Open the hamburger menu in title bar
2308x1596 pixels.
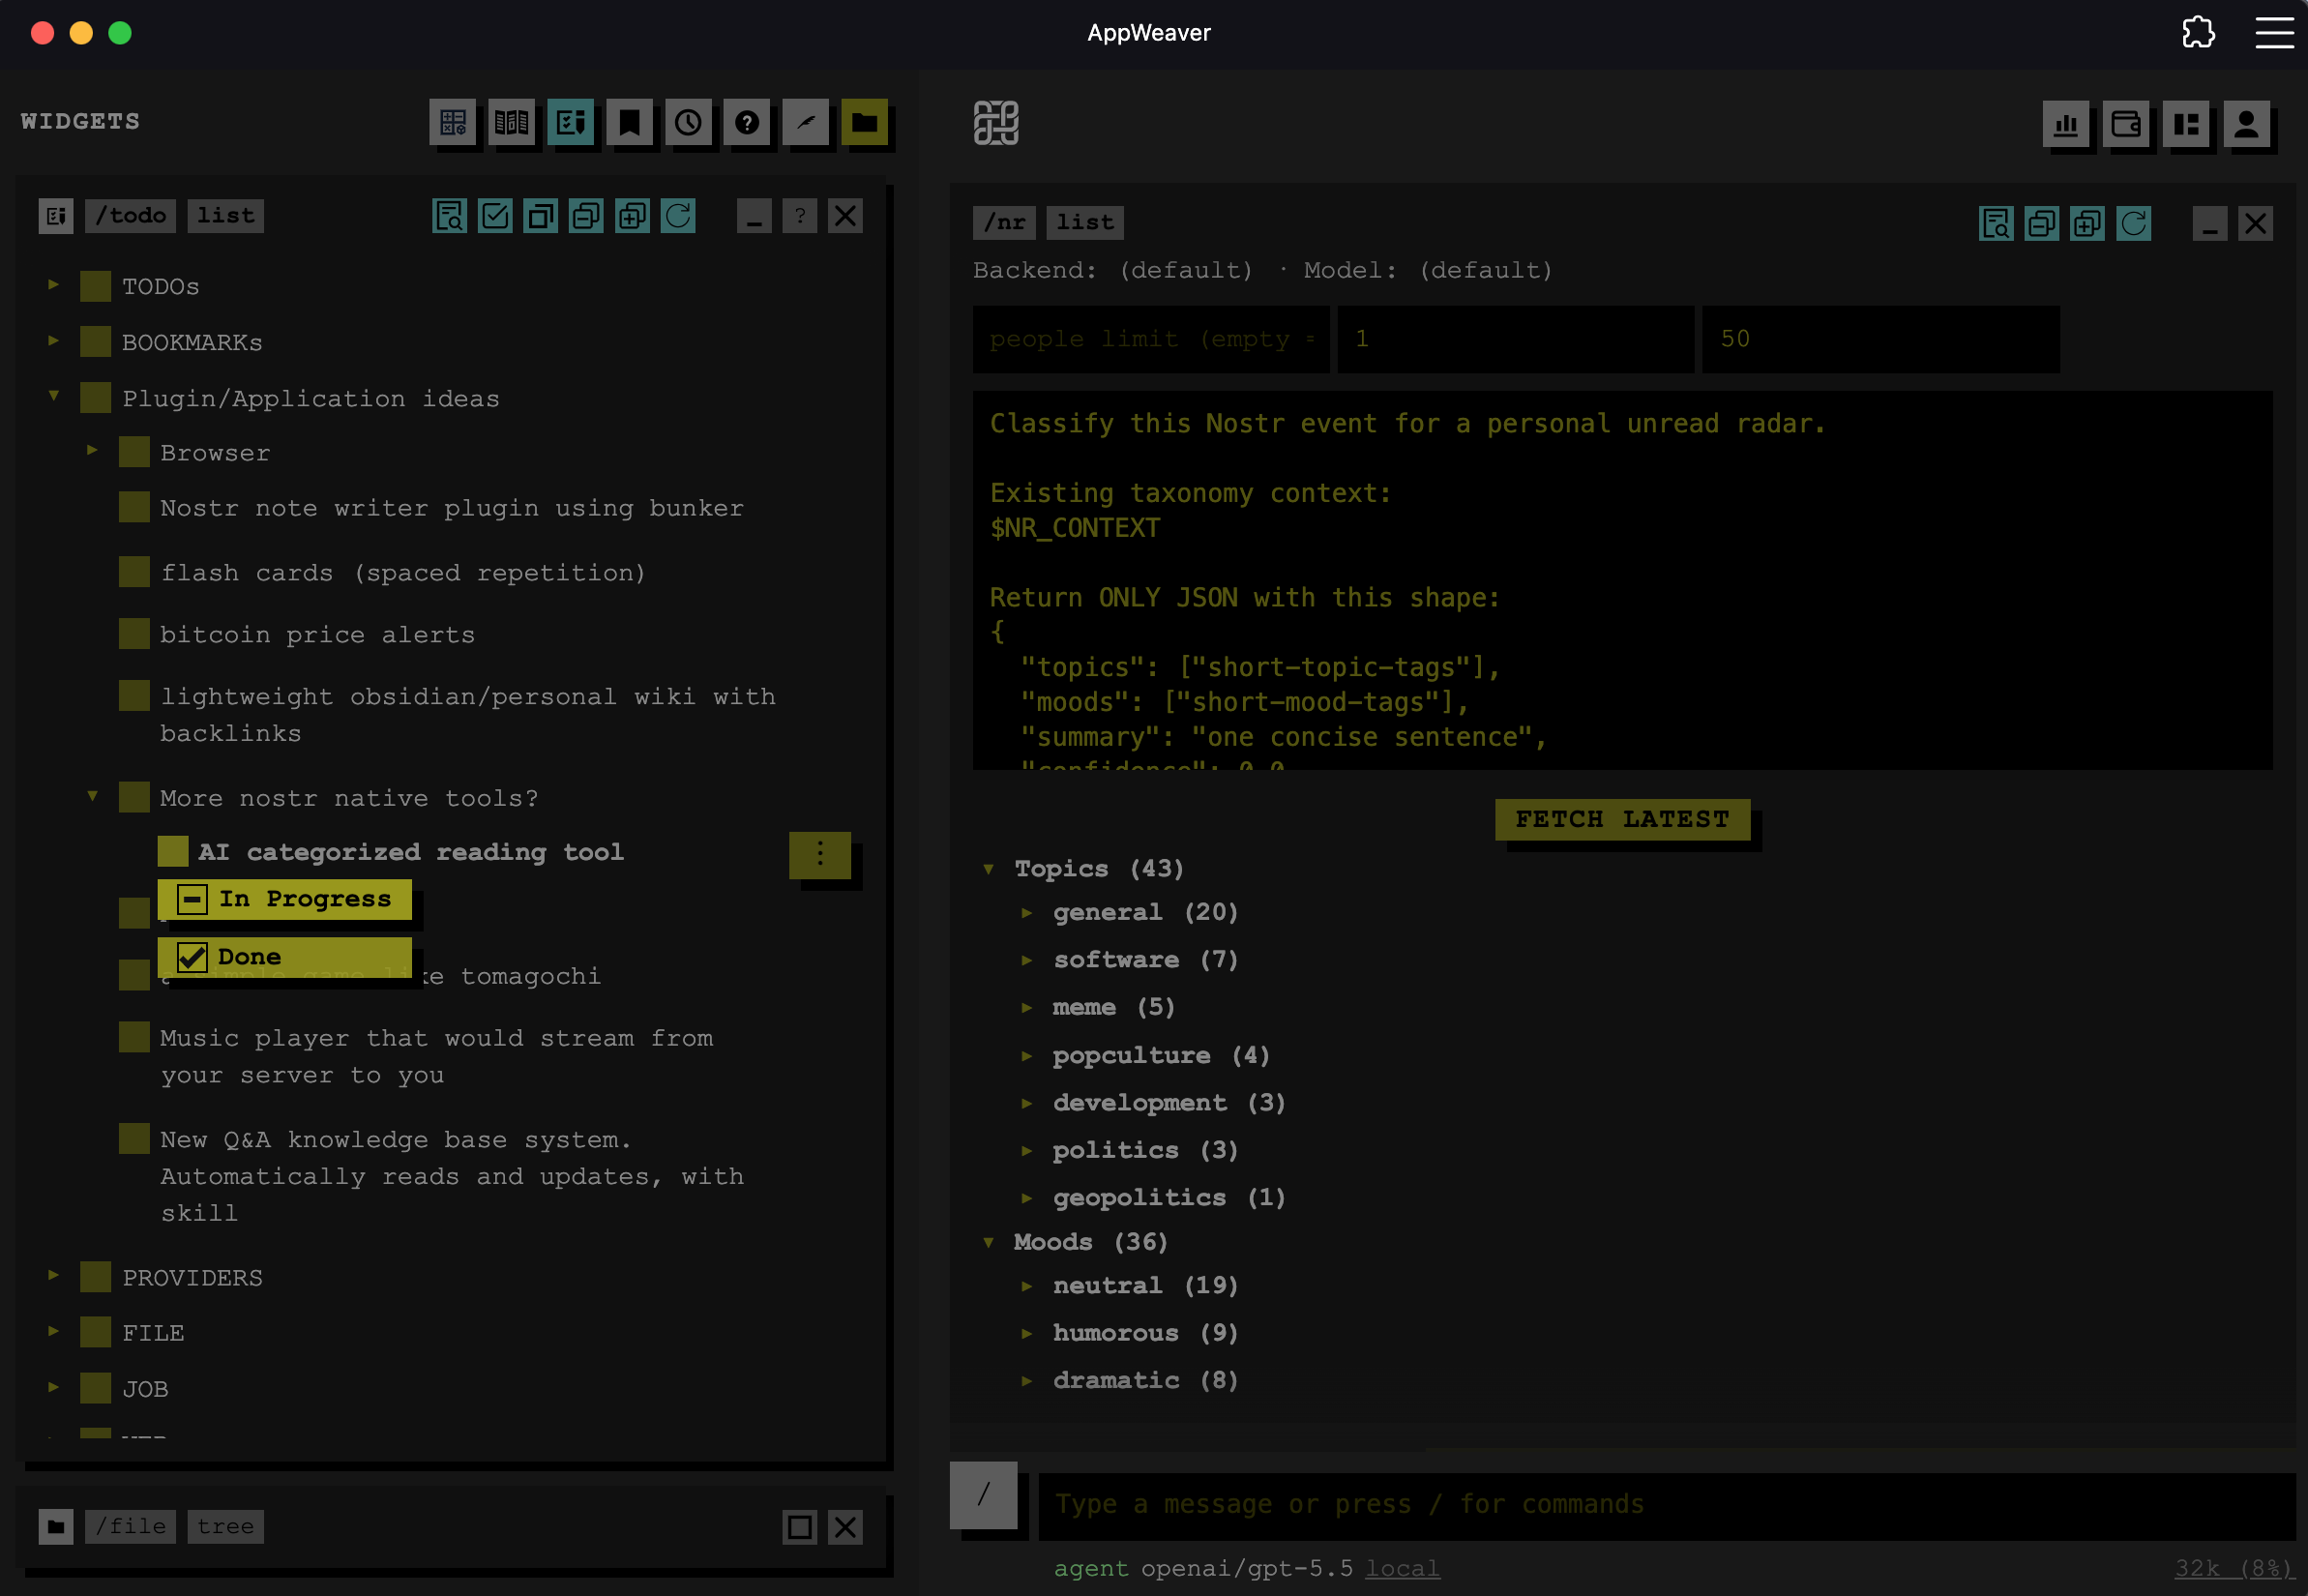(x=2274, y=33)
